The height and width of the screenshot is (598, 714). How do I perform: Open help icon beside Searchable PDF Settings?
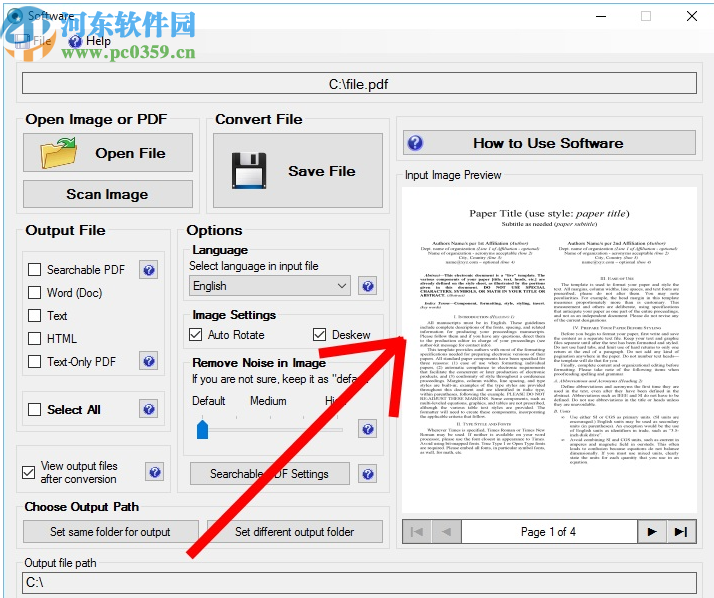(367, 474)
